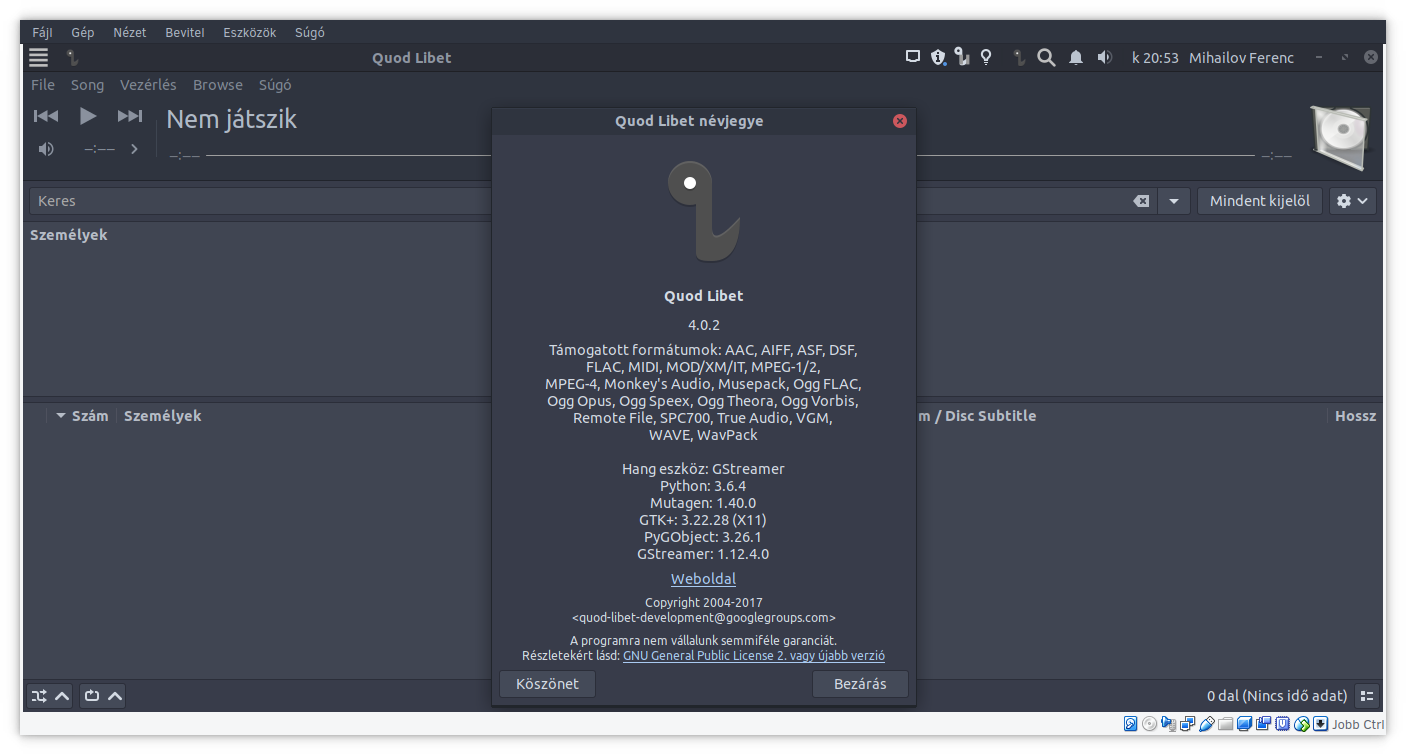The image size is (1406, 755).
Task: Click the Mindent kijelöl button
Action: coord(1260,201)
